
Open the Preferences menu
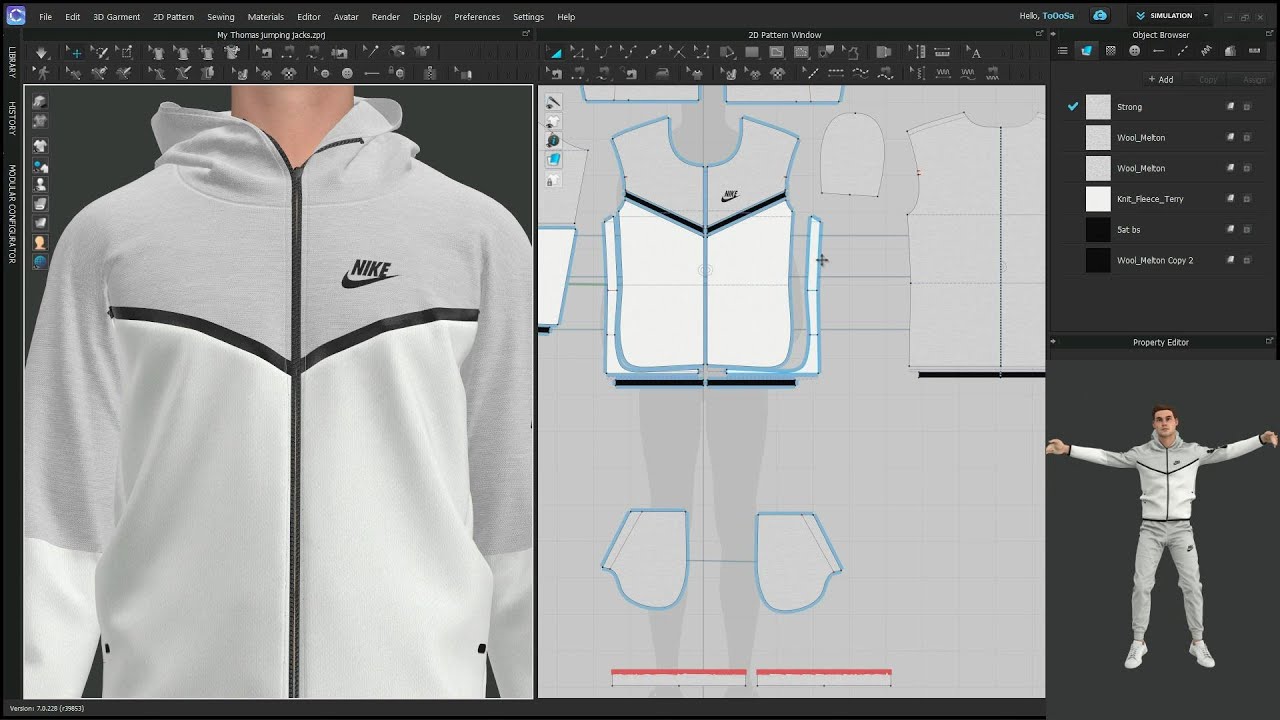[x=477, y=17]
